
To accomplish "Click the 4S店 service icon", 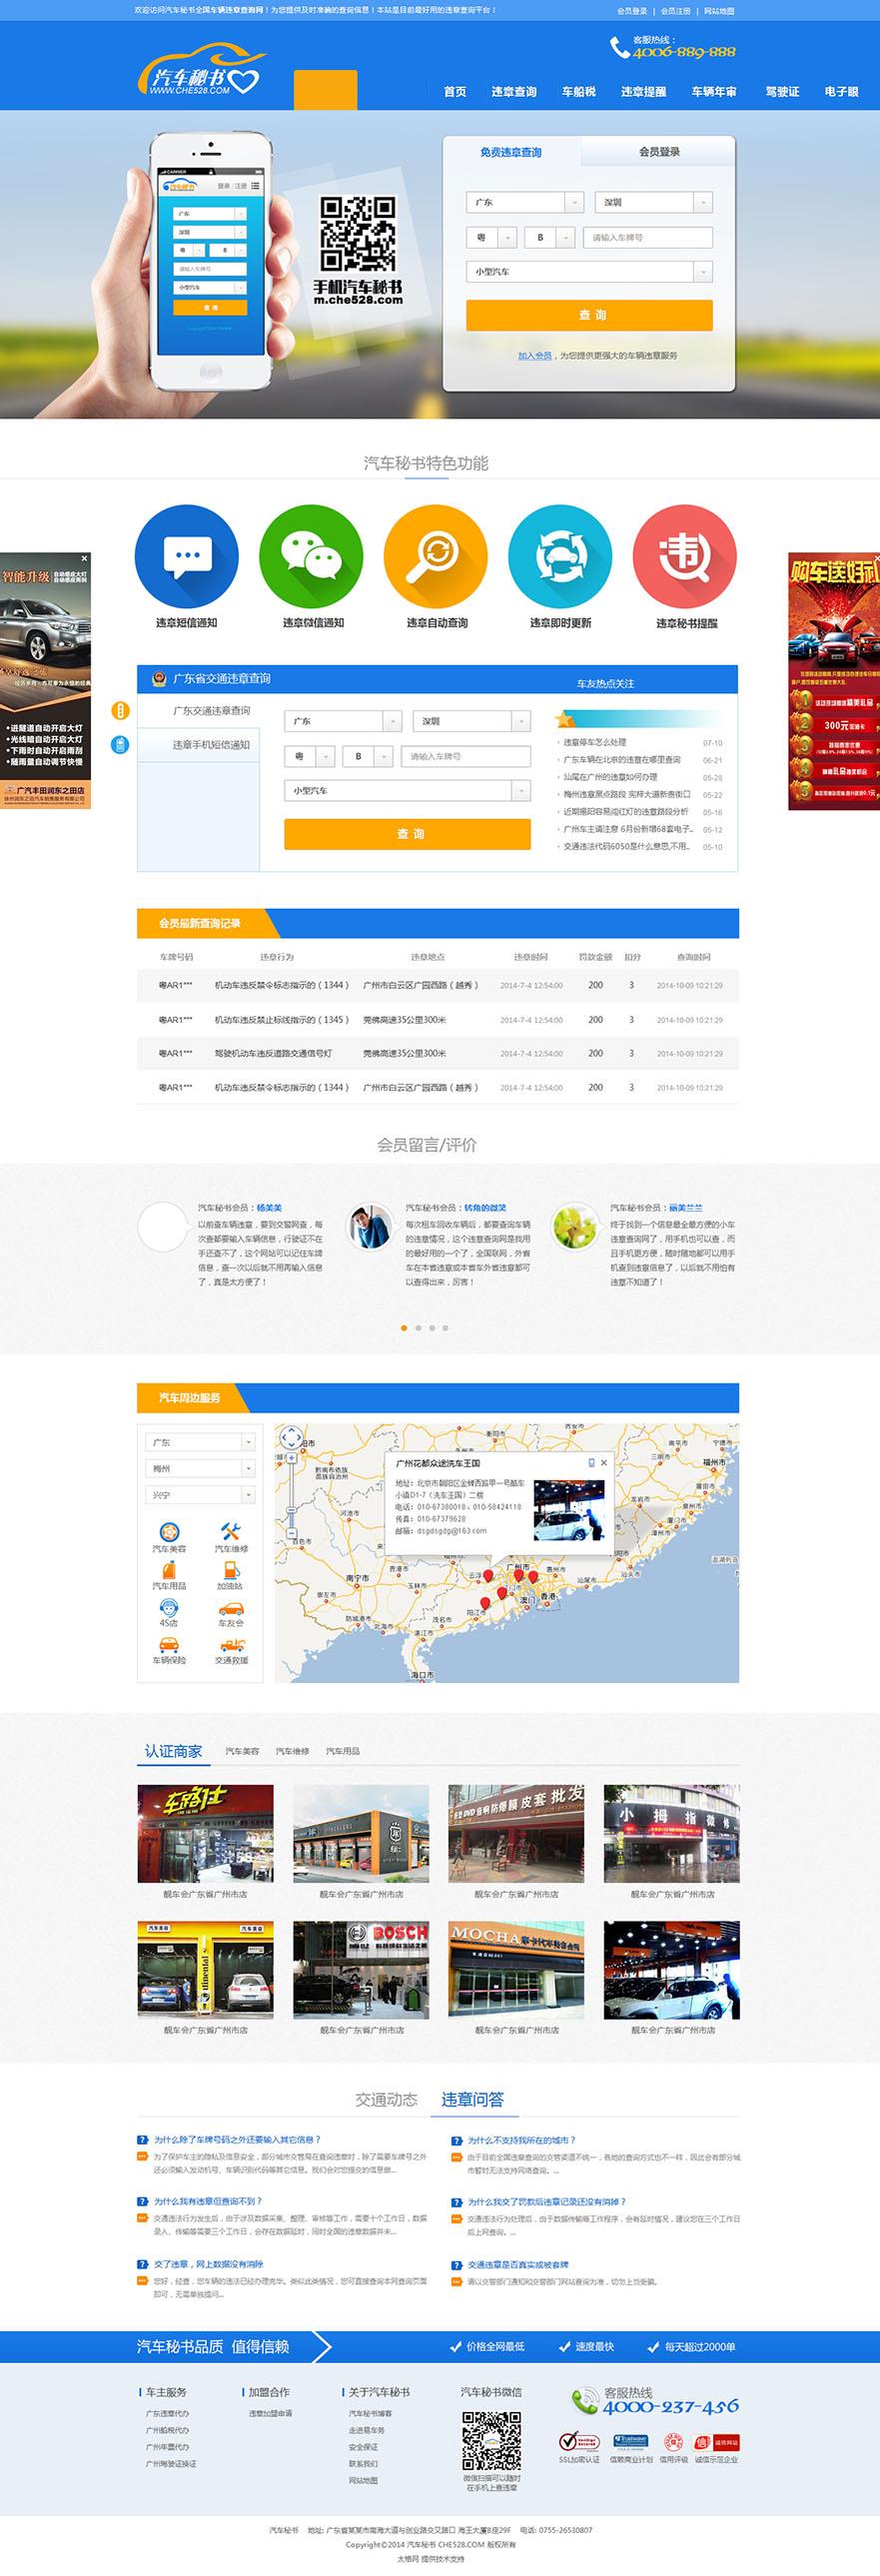I will (169, 1608).
